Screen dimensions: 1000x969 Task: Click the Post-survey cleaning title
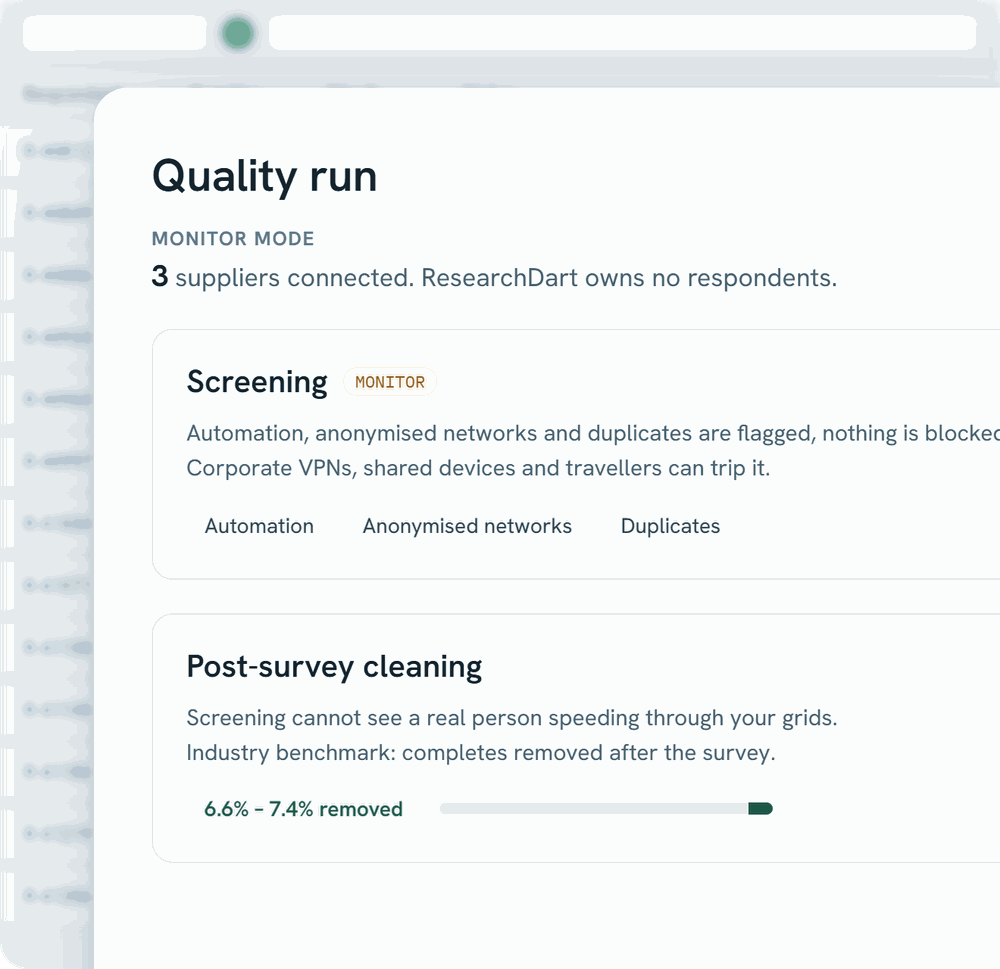pos(334,667)
